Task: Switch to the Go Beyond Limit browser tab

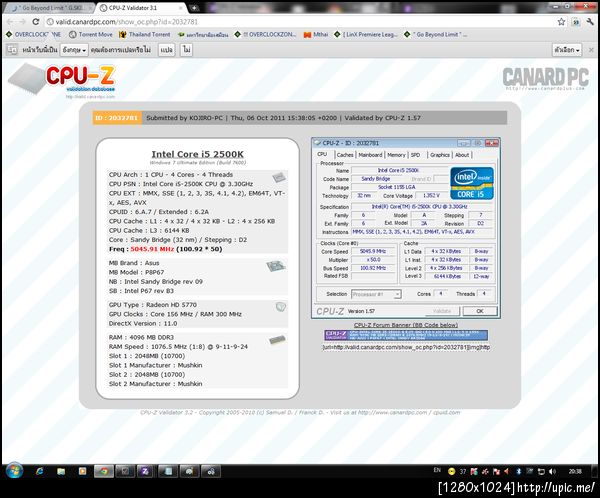Action: [50, 8]
